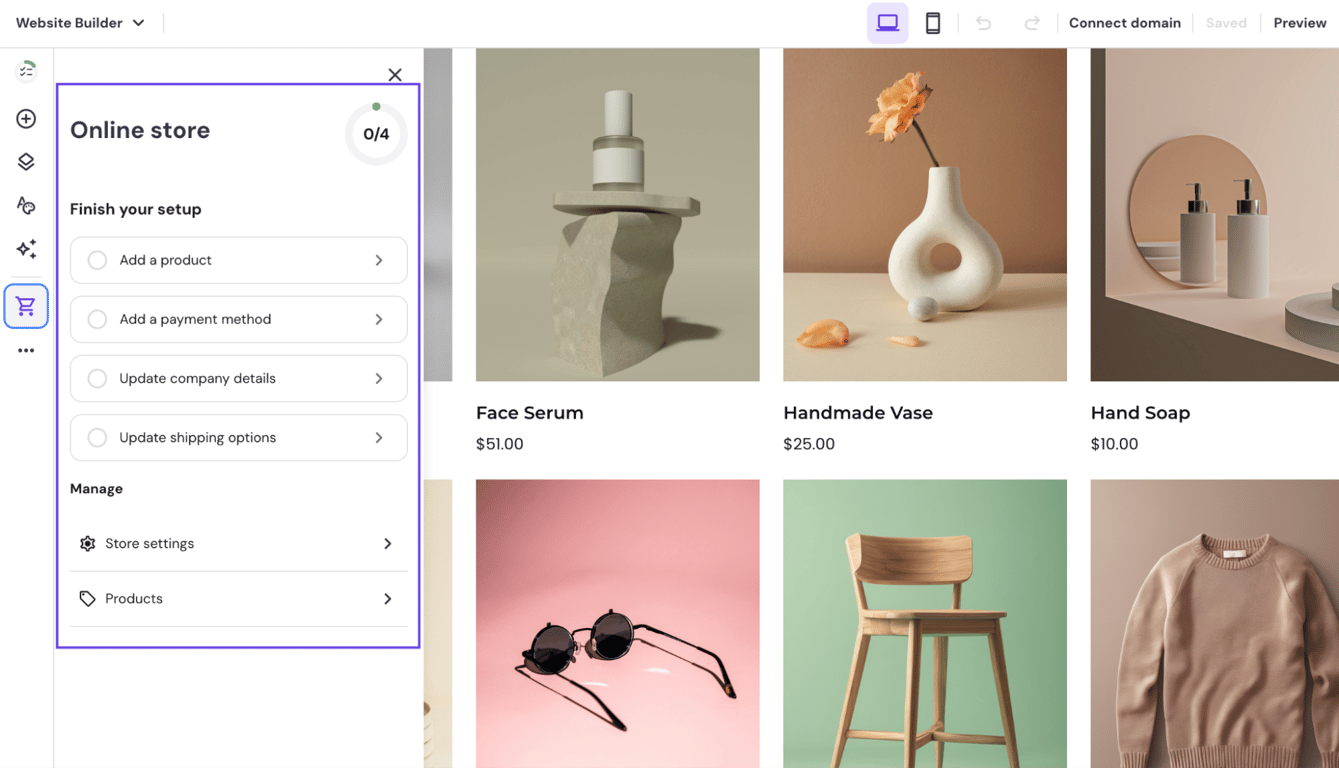Open the Store settings gear option

coord(238,543)
